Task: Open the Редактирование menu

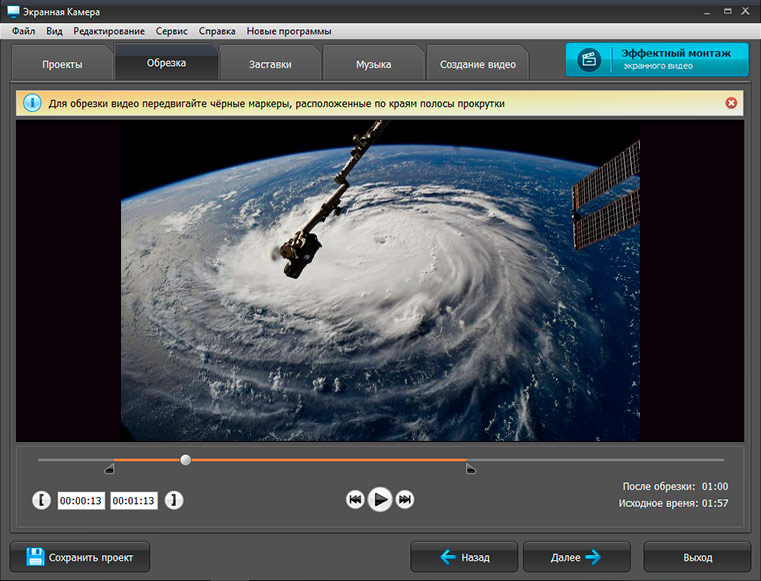Action: pyautogui.click(x=108, y=31)
